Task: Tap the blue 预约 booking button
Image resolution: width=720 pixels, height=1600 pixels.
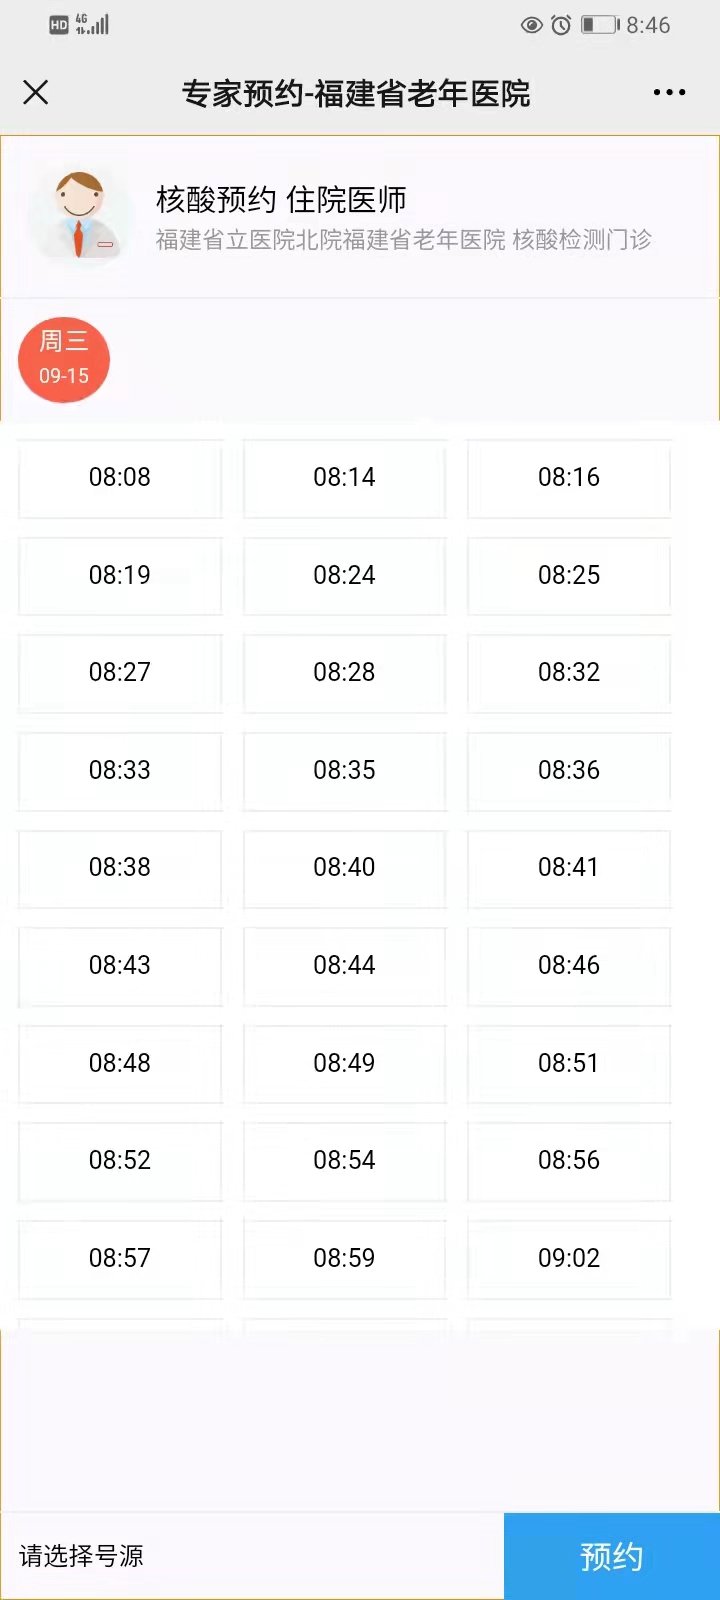Action: (611, 1555)
